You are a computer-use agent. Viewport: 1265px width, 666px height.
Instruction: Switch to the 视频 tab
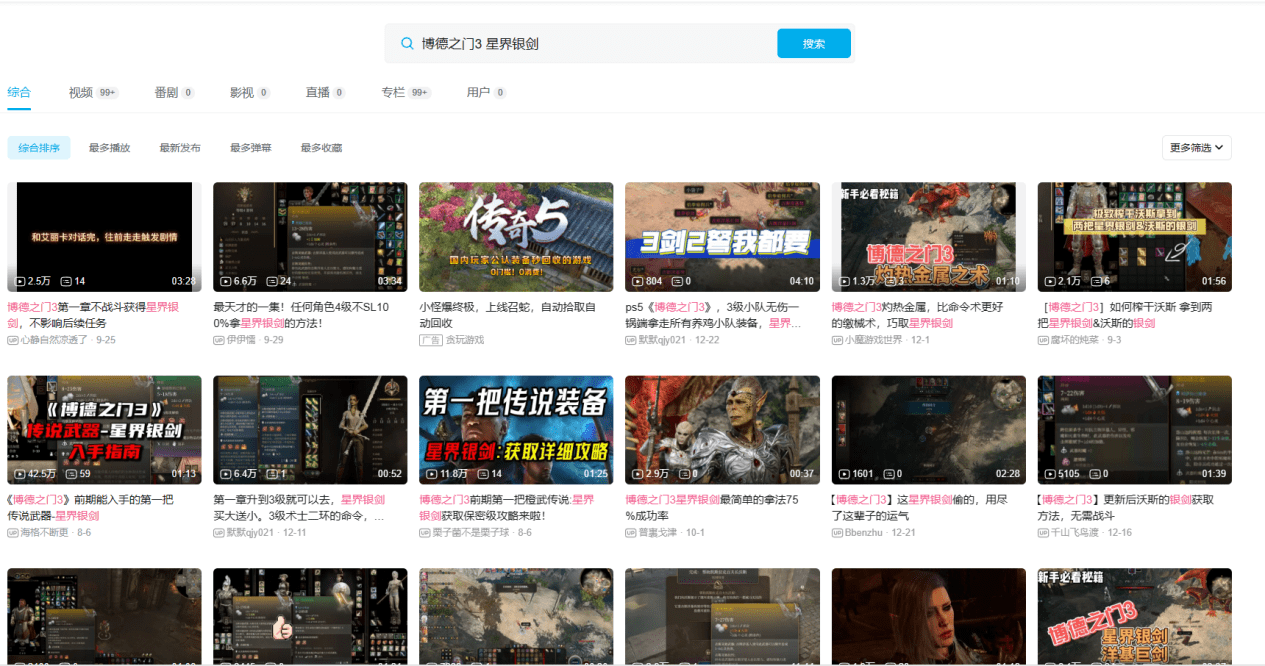click(94, 92)
